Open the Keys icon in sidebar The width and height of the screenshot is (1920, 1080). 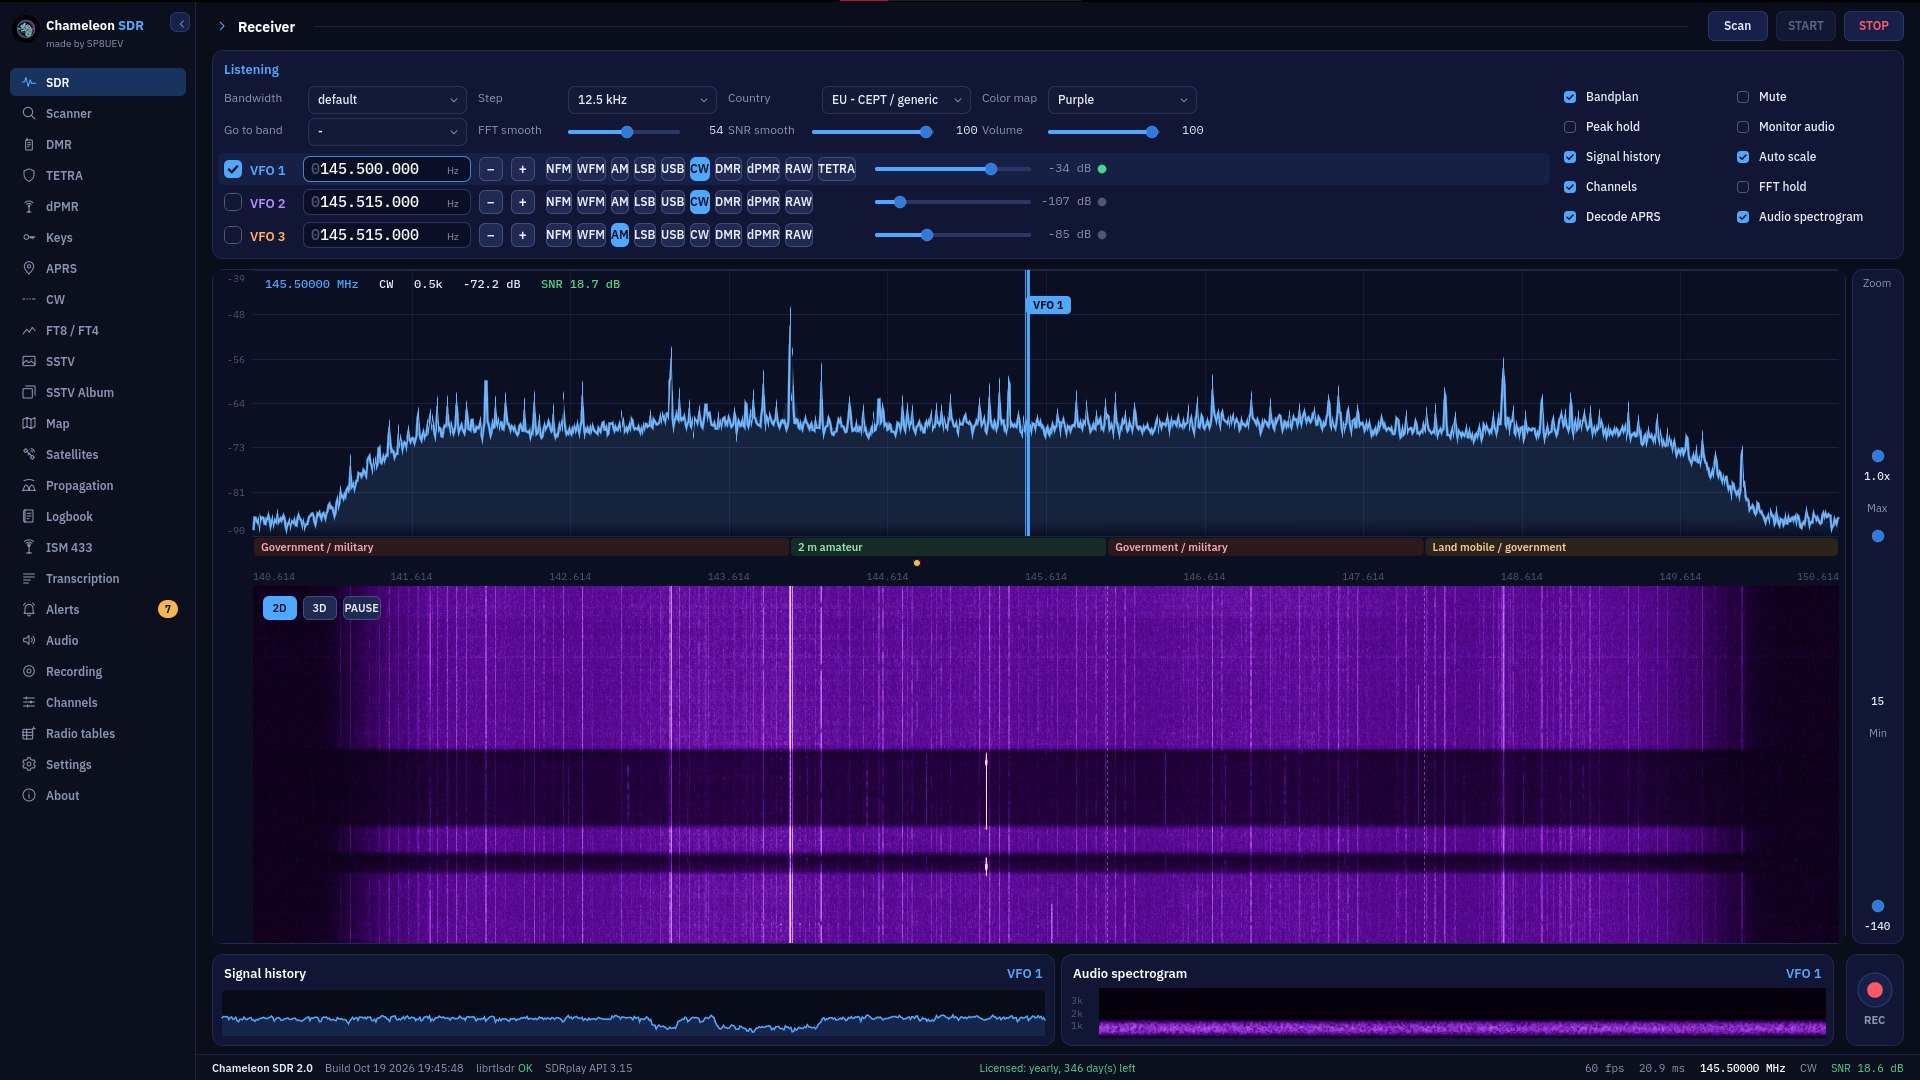pos(29,237)
